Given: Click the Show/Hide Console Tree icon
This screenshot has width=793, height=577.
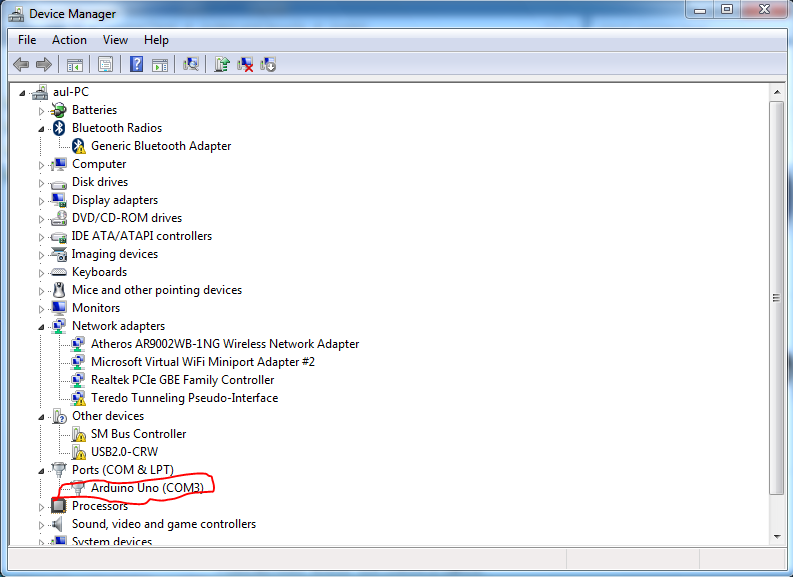Looking at the screenshot, I should [75, 65].
